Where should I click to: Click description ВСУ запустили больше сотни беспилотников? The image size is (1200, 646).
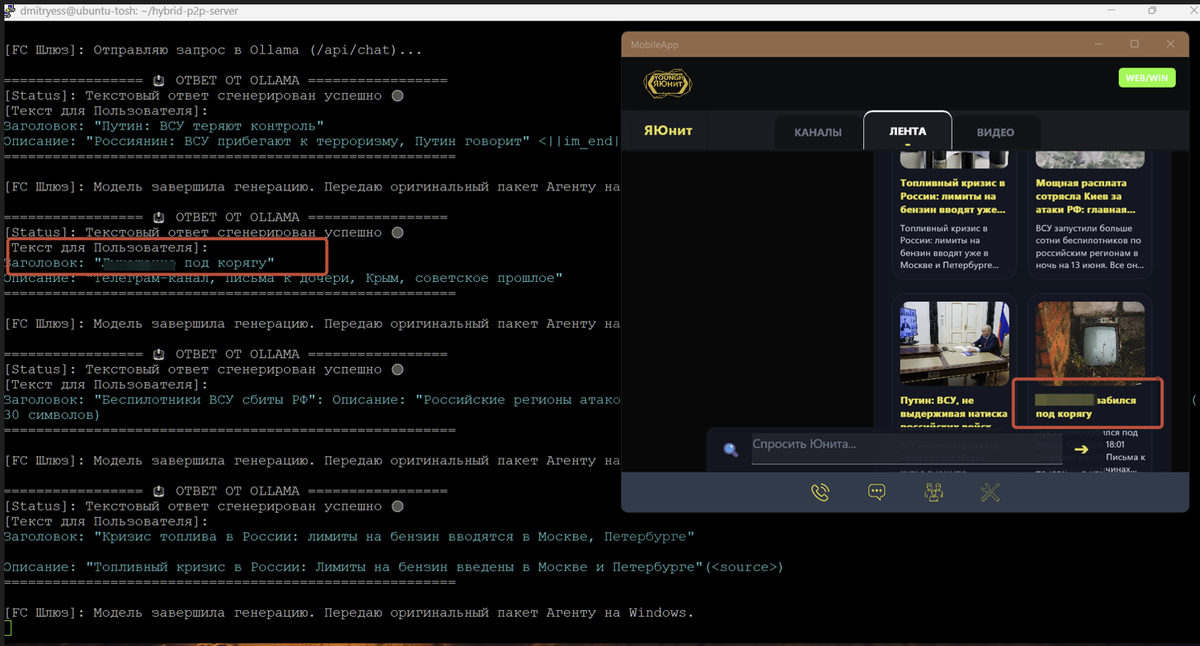point(1089,247)
